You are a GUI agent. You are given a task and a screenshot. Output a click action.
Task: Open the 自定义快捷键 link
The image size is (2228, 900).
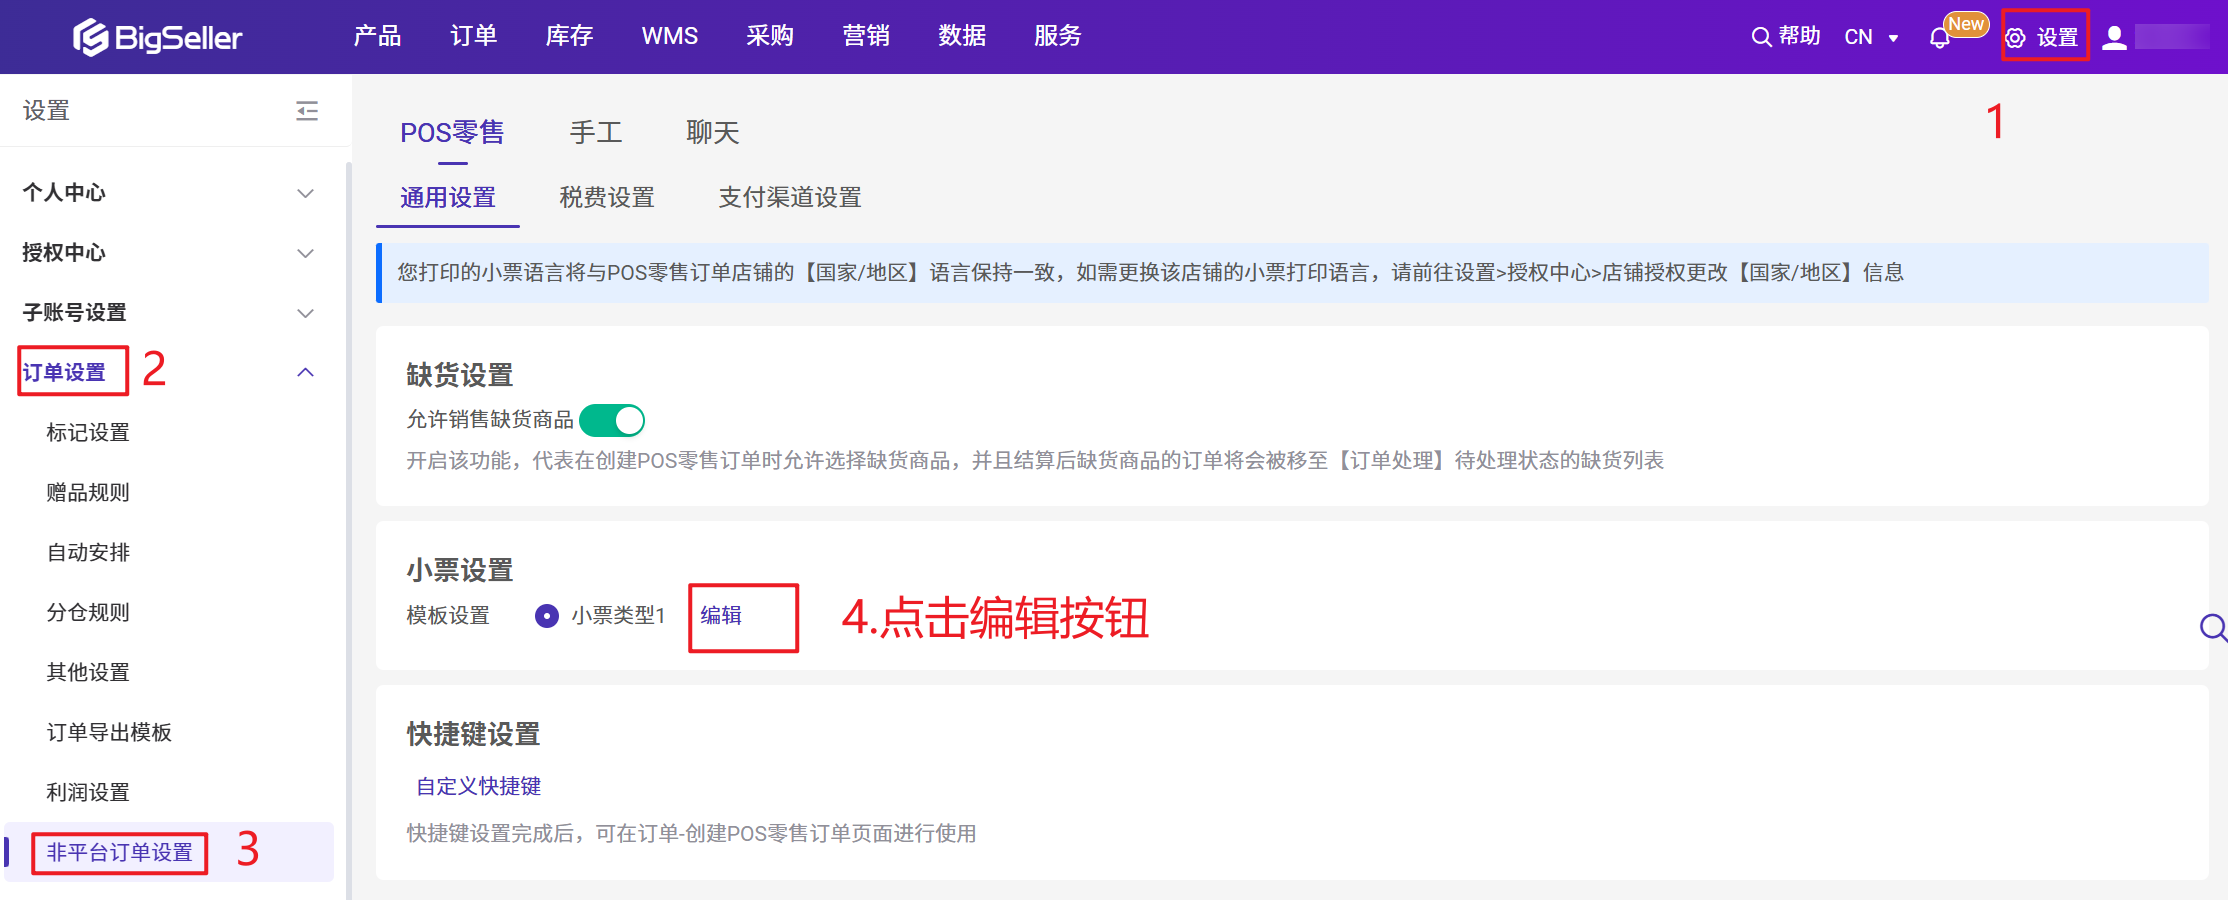point(478,787)
